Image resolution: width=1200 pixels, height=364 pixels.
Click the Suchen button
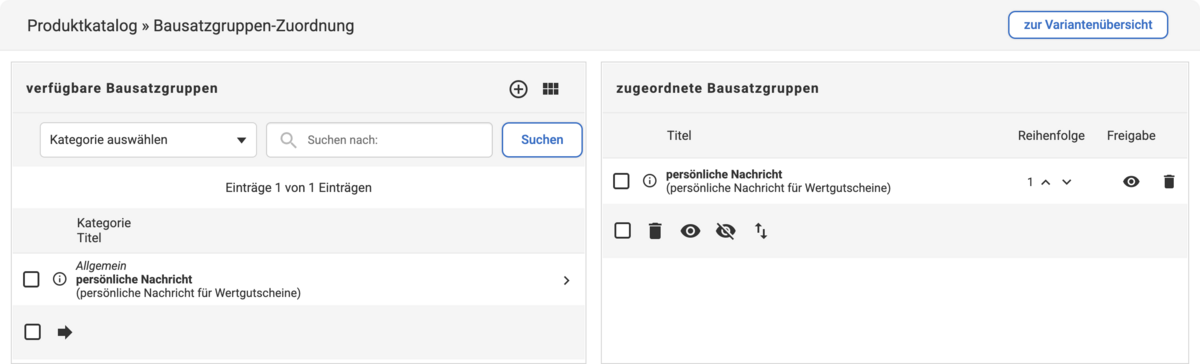pos(542,140)
